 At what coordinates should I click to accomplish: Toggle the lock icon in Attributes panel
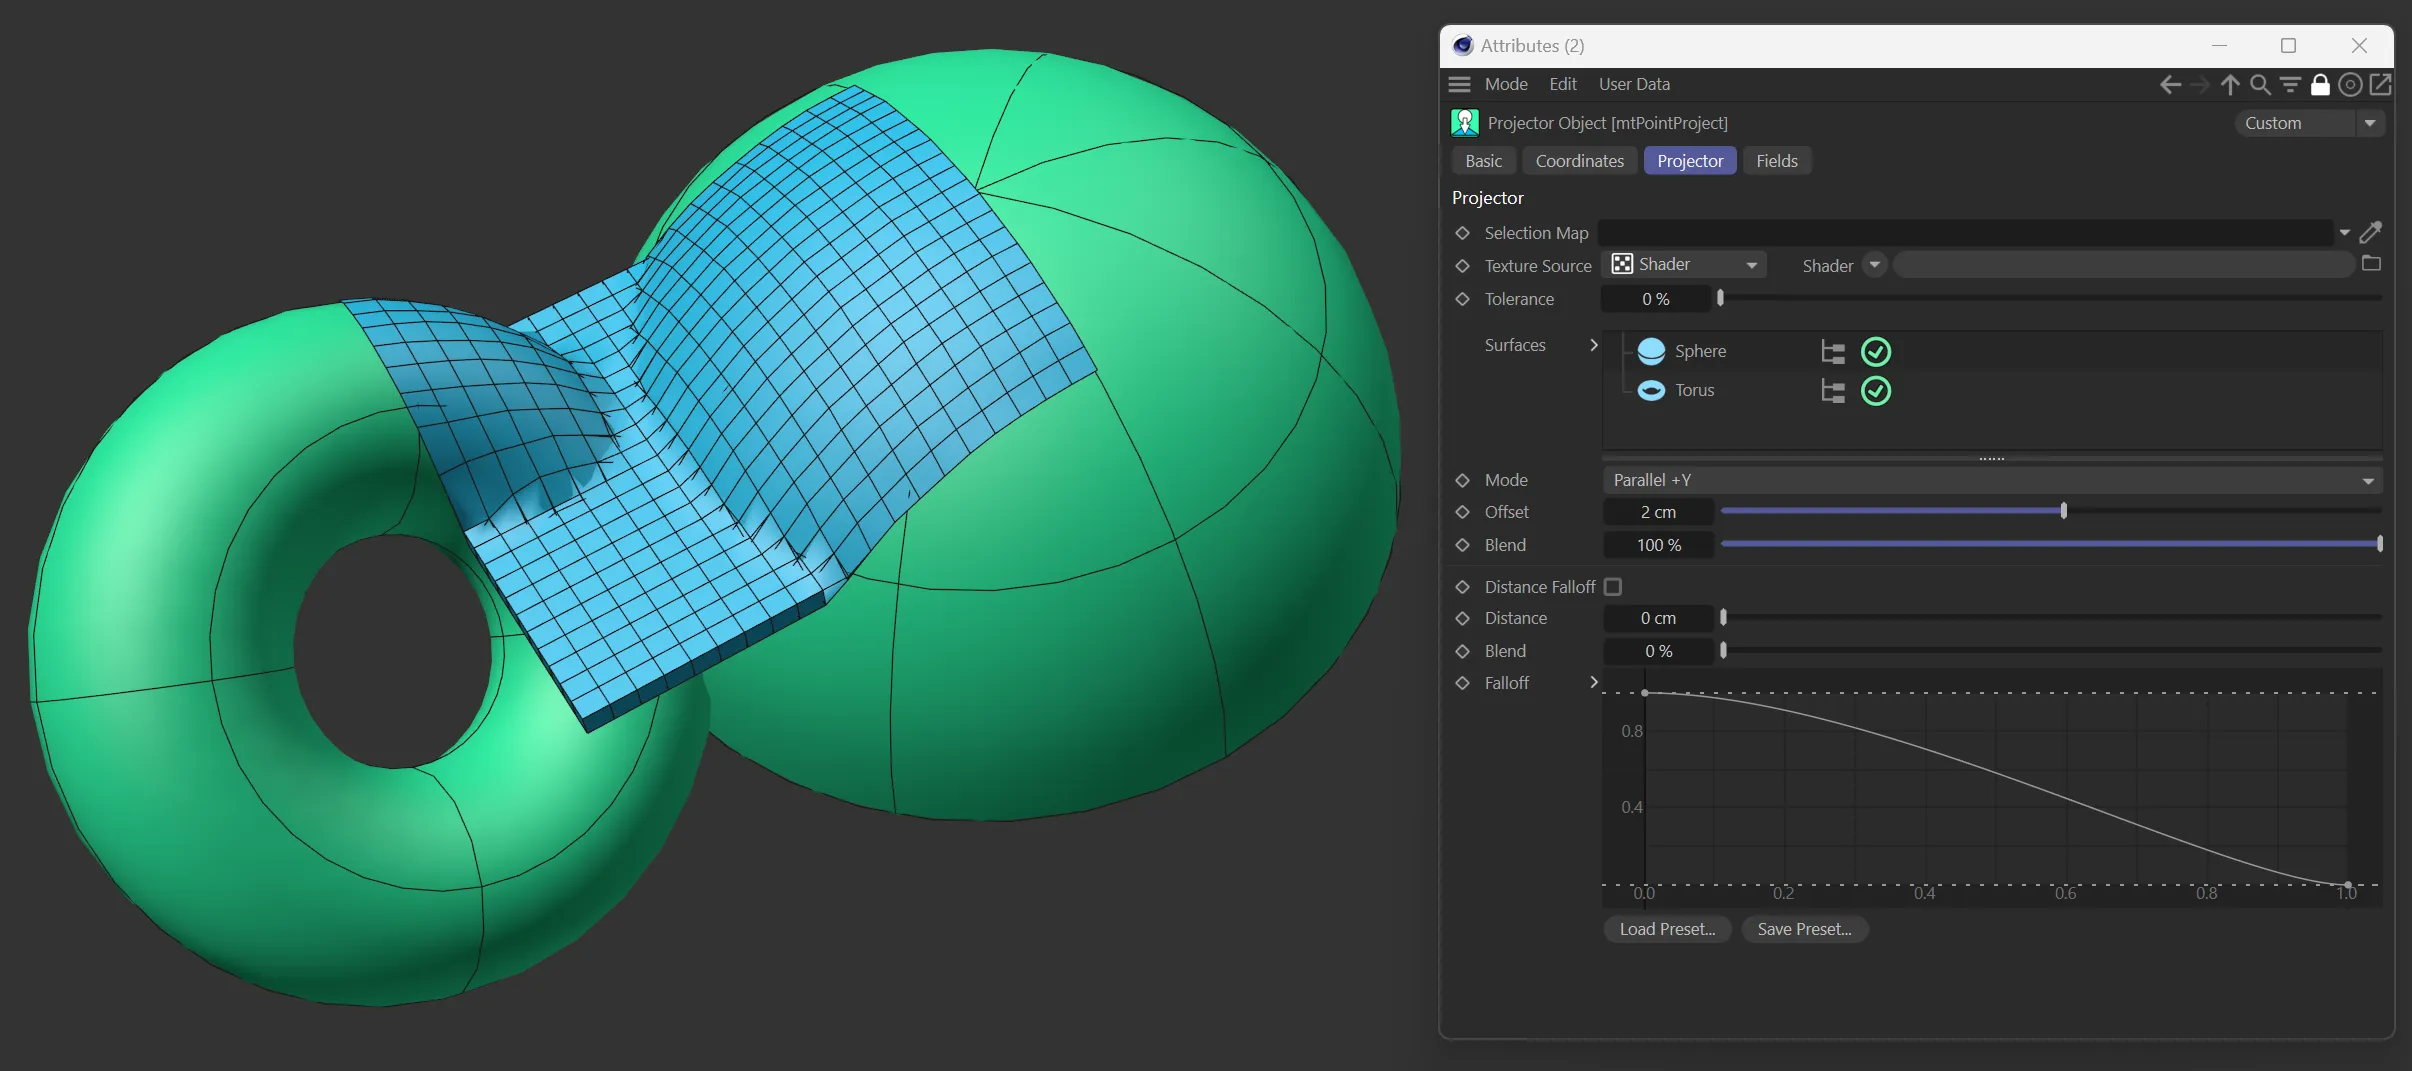[x=2320, y=85]
